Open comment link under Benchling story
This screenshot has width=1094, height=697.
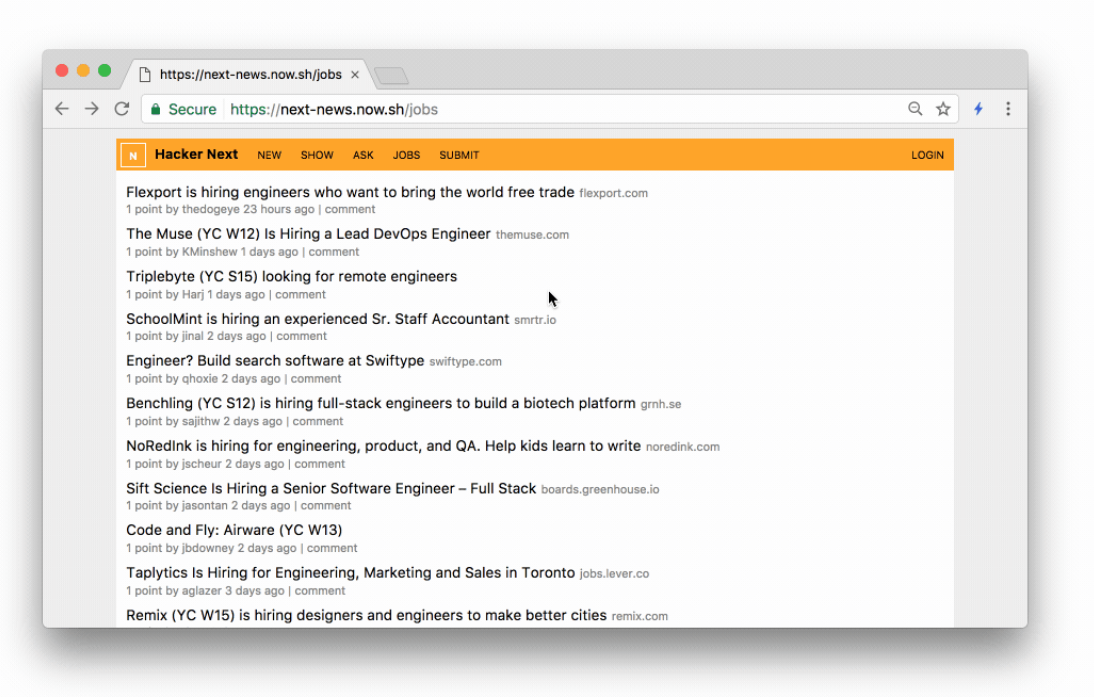click(317, 421)
